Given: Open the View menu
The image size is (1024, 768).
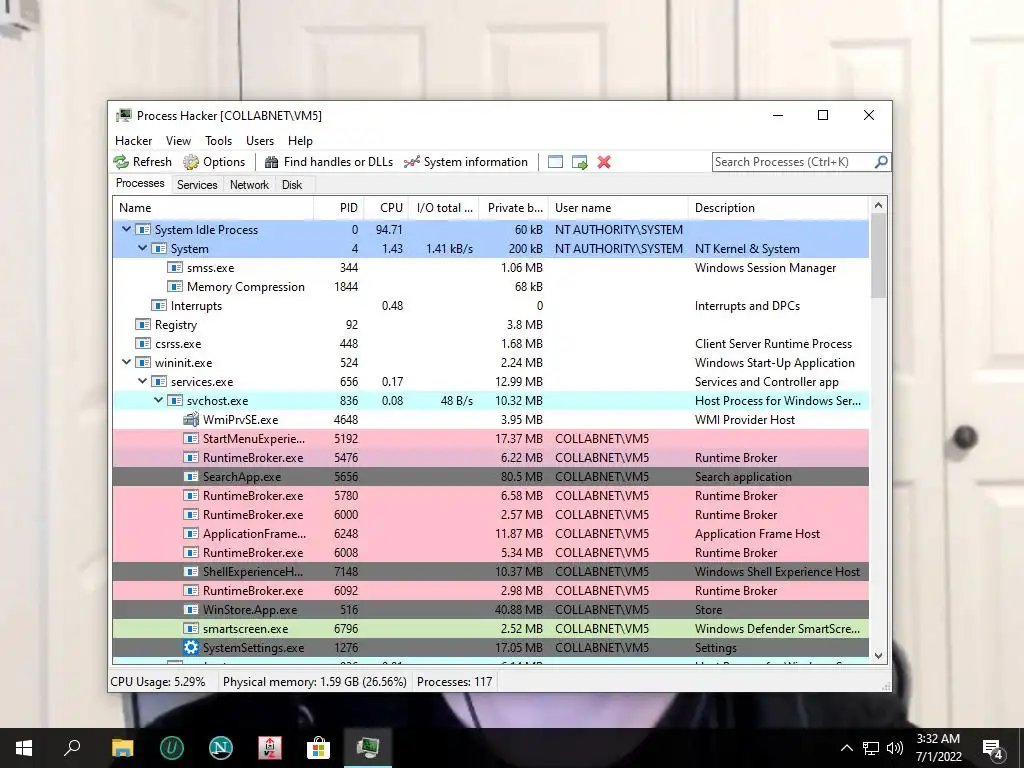Looking at the screenshot, I should click(x=178, y=140).
